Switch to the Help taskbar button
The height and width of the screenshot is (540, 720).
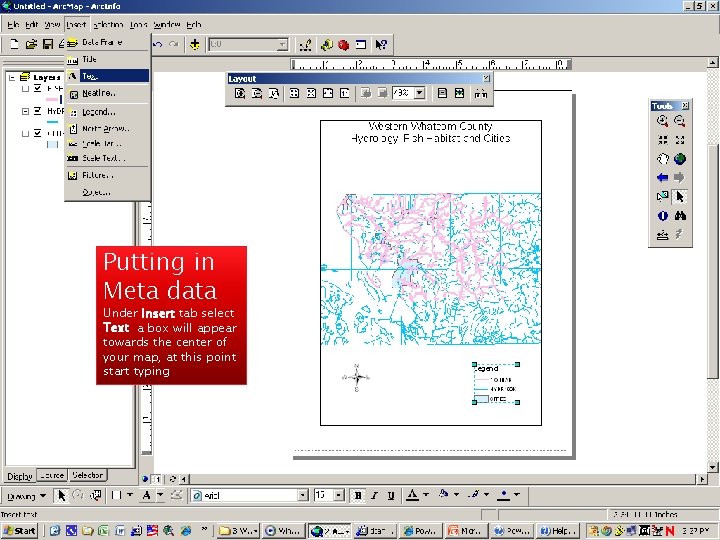click(557, 531)
